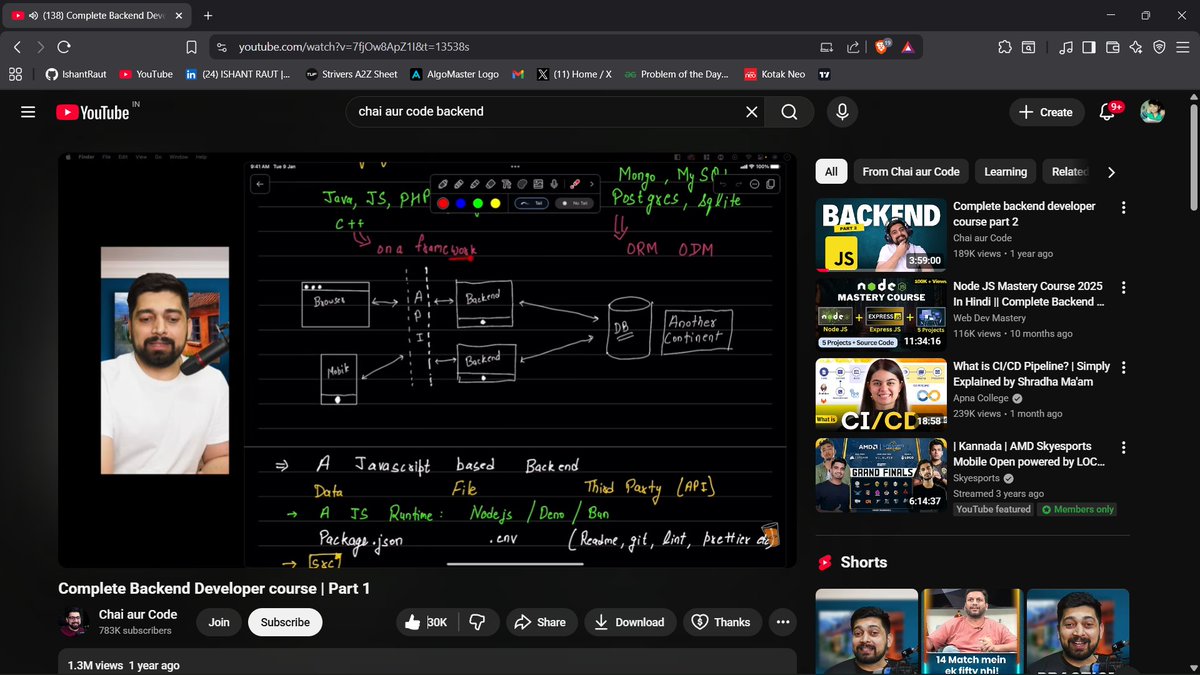1200x675 pixels.
Task: Open the TradingView TV bookmark icon
Action: click(825, 74)
